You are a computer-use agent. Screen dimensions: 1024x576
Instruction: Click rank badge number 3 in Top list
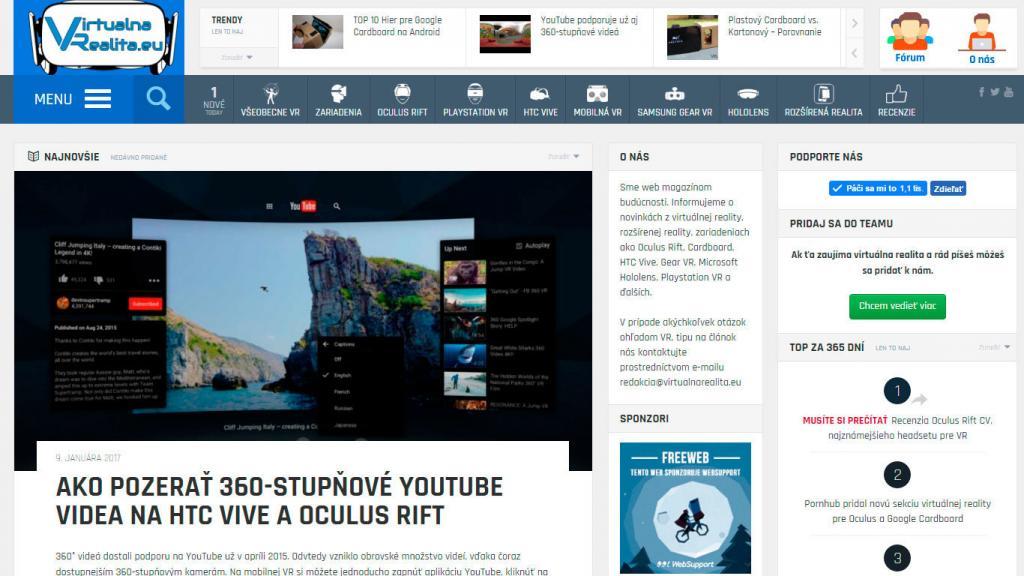(897, 558)
